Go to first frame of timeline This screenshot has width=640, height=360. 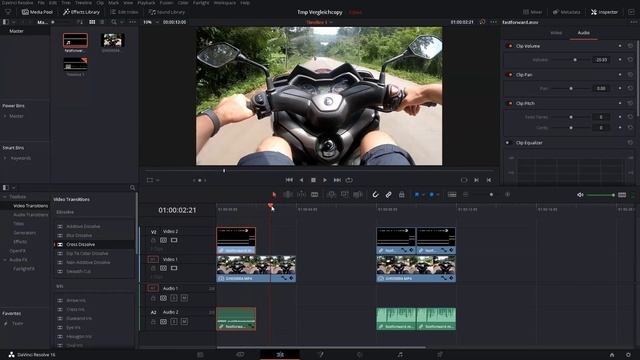click(x=289, y=180)
